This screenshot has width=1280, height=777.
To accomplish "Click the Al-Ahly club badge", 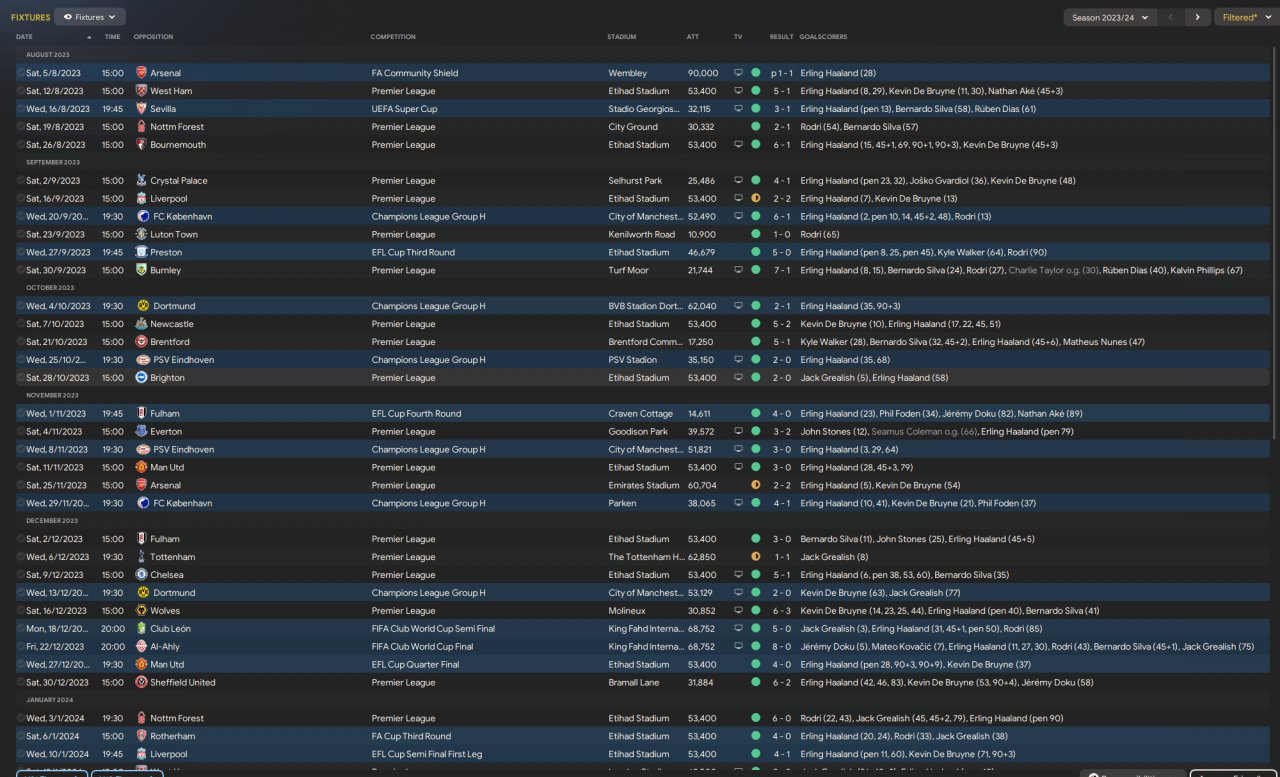I will coord(141,647).
